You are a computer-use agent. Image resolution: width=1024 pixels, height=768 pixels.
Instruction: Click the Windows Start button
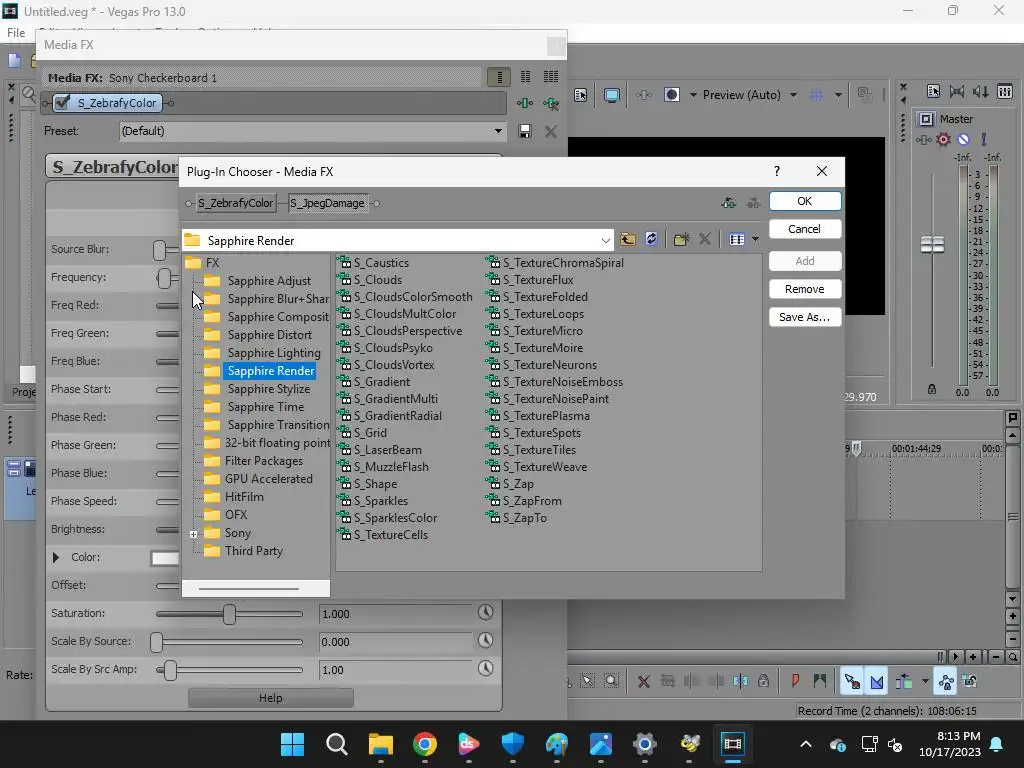tap(292, 744)
